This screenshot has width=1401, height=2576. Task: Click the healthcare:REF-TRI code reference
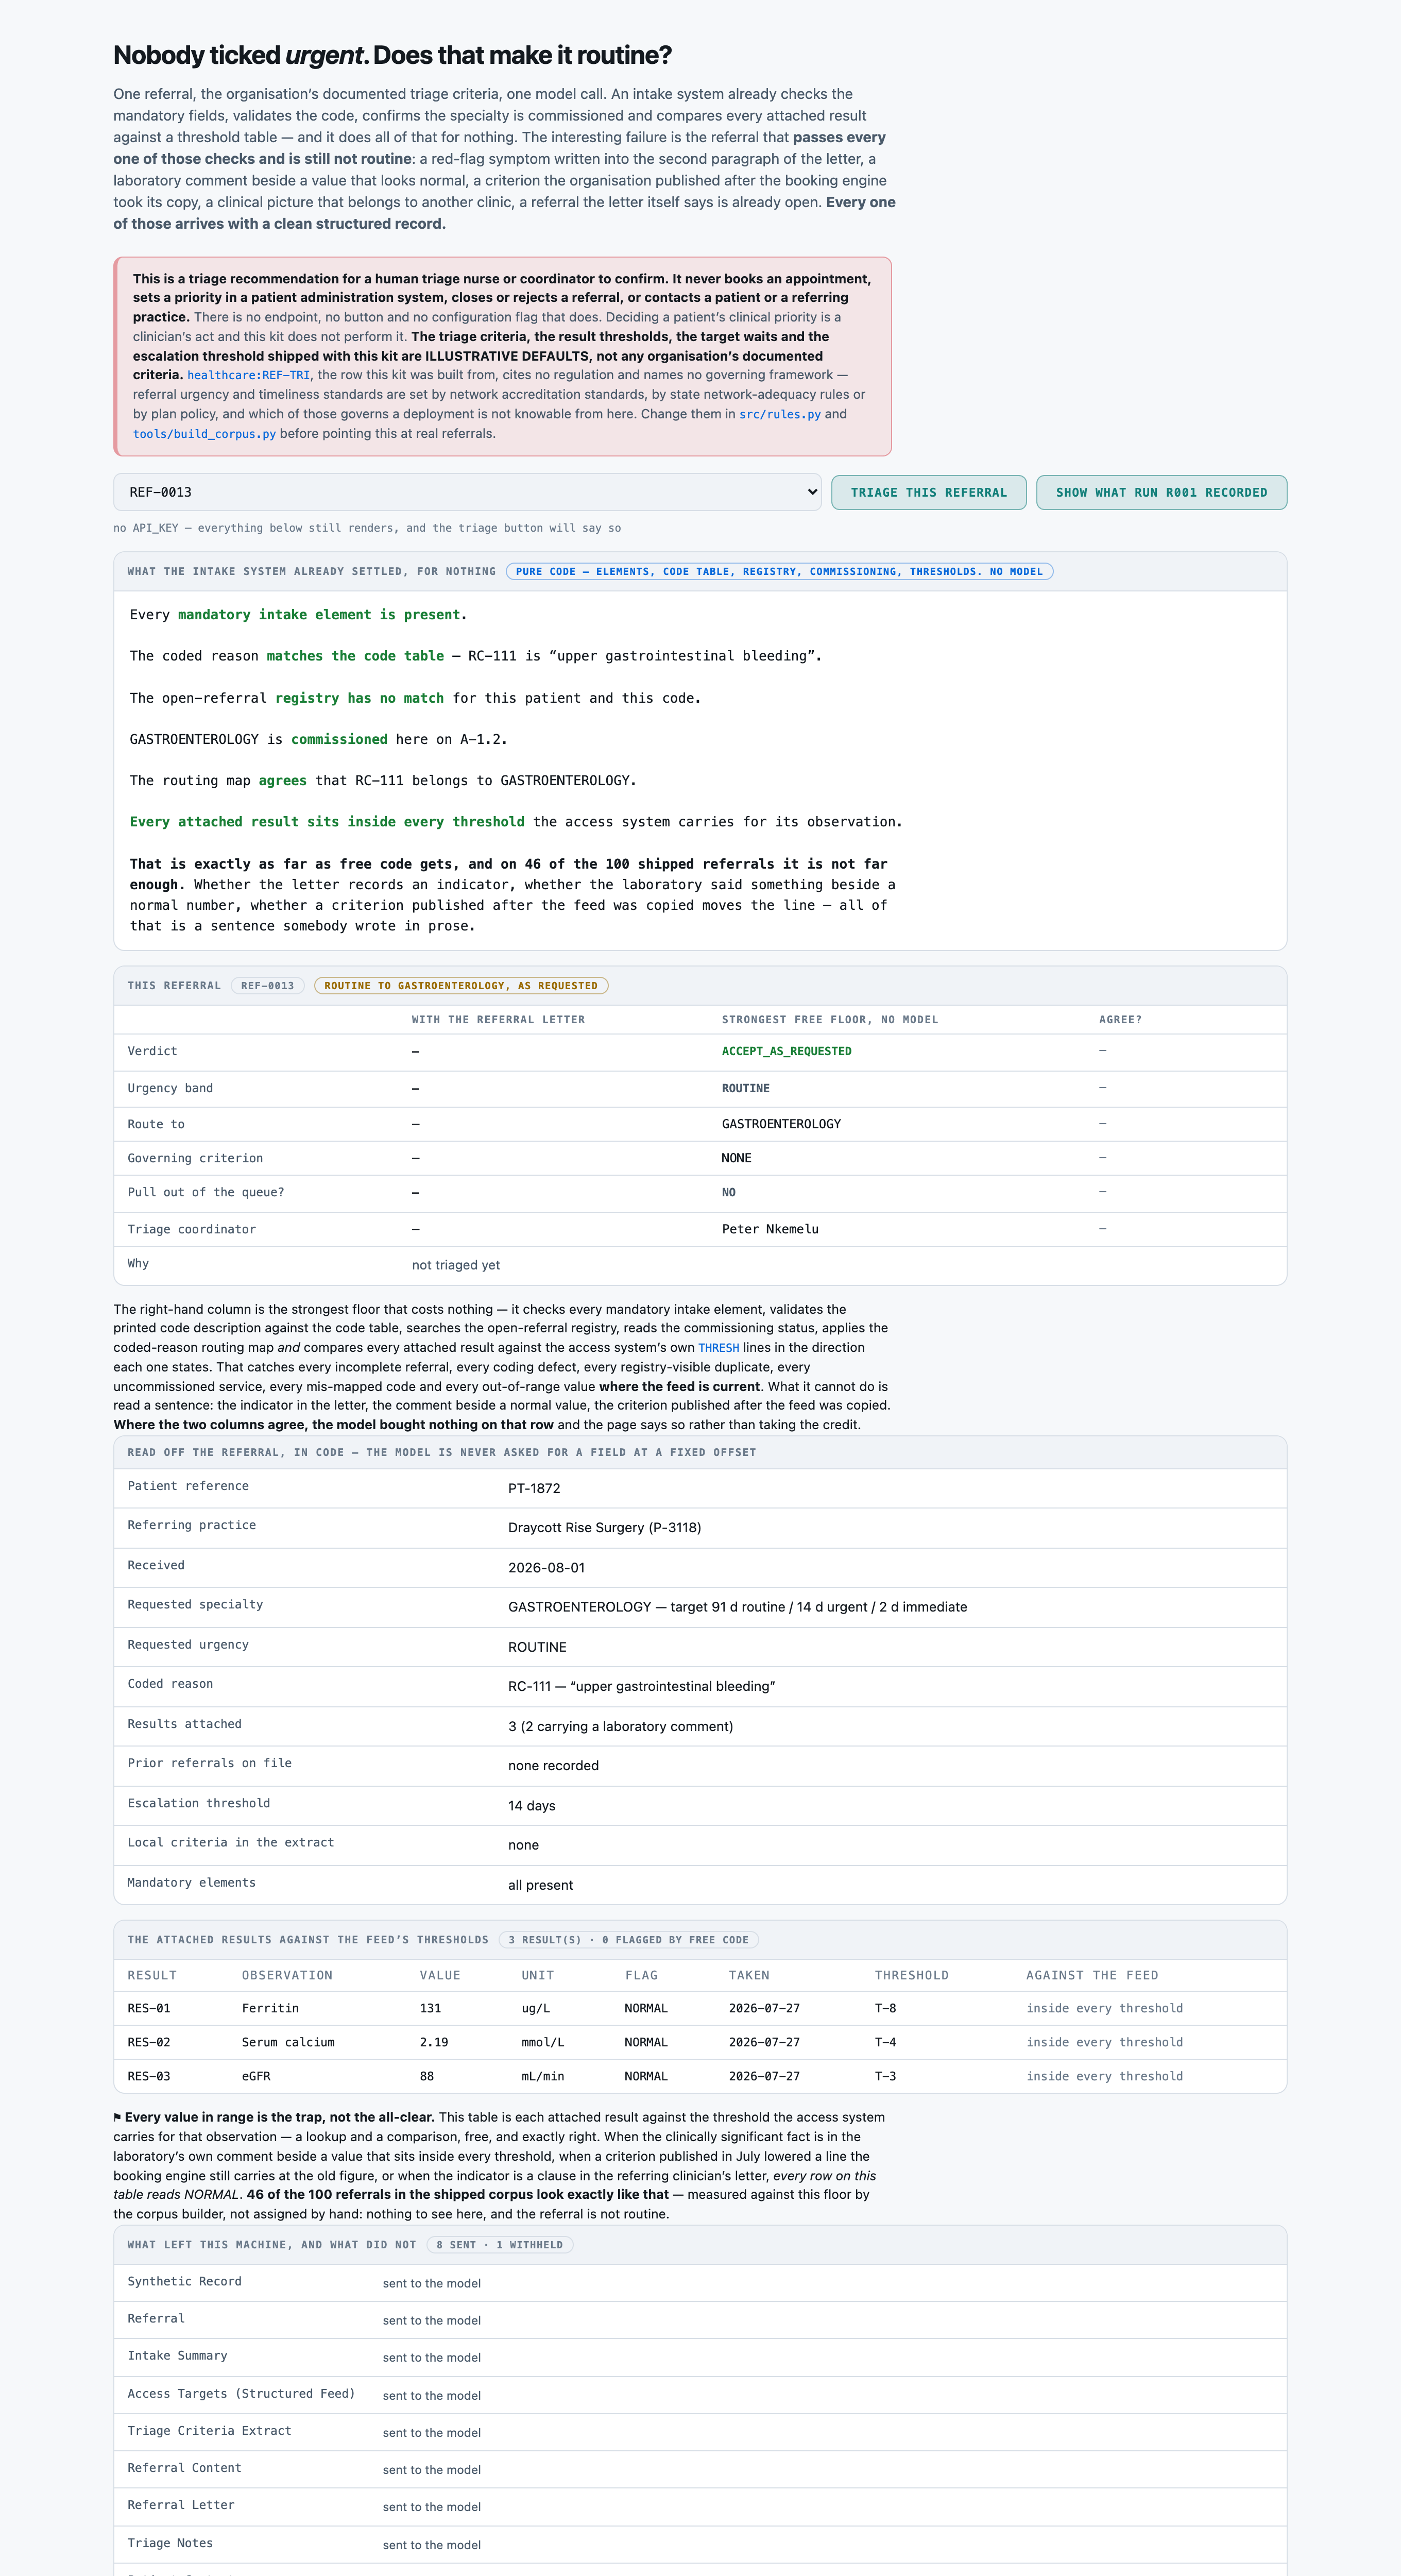(x=248, y=375)
